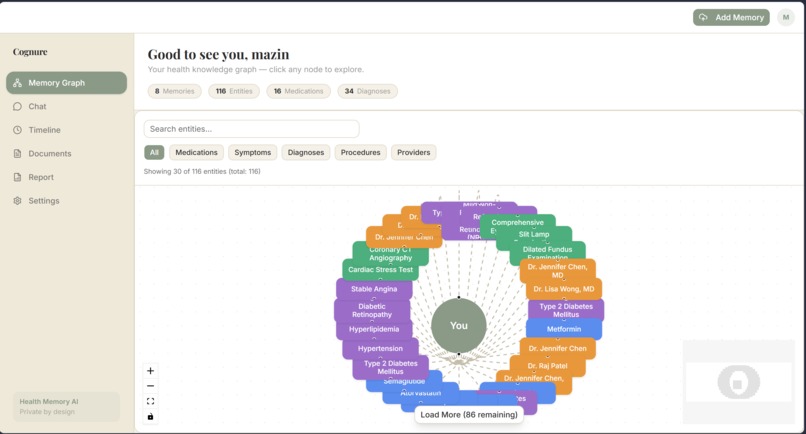Select the Coronary CT Angiography node
This screenshot has height=434, width=806.
[x=391, y=254]
